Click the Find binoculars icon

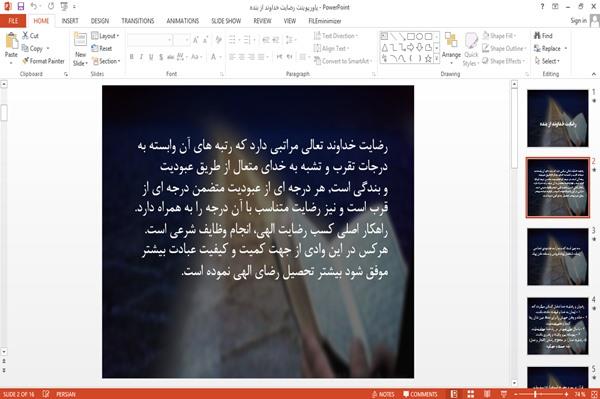pyautogui.click(x=537, y=36)
